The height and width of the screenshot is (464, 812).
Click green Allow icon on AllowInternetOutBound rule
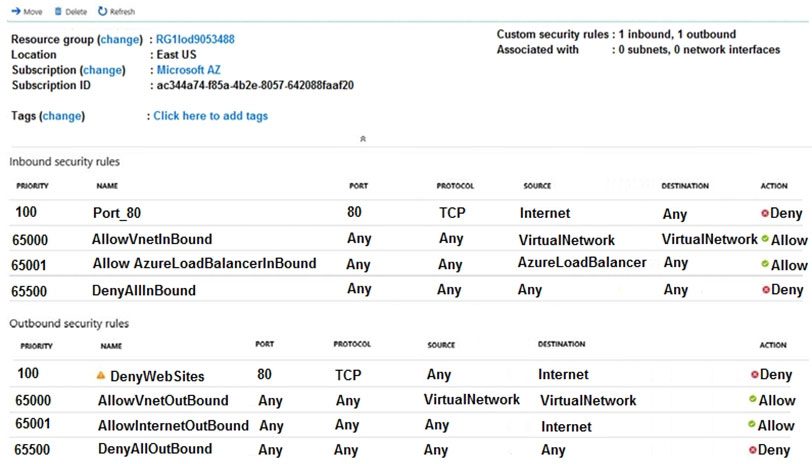(751, 424)
